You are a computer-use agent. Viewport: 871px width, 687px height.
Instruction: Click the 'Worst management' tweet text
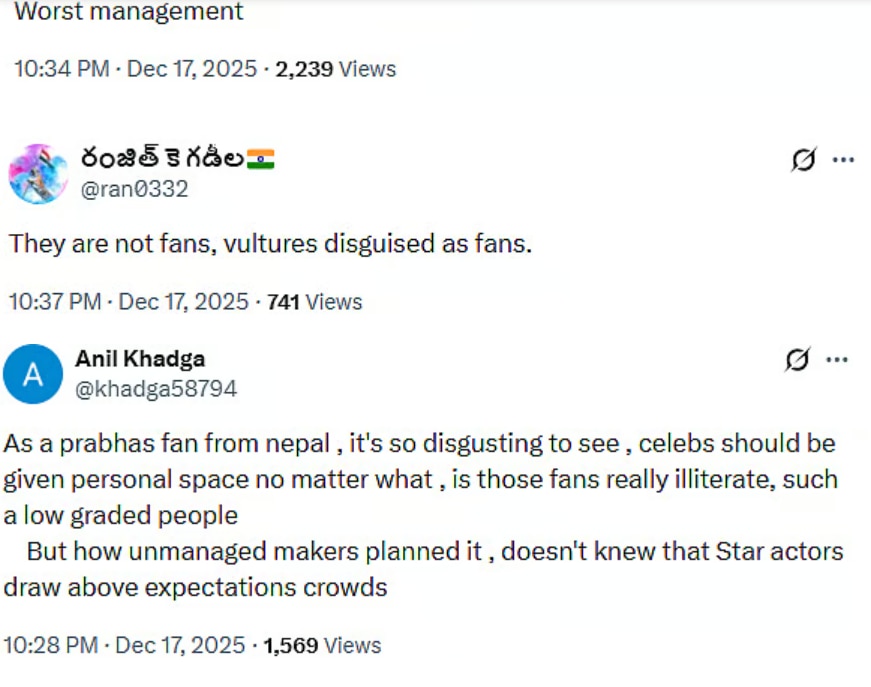pyautogui.click(x=128, y=12)
